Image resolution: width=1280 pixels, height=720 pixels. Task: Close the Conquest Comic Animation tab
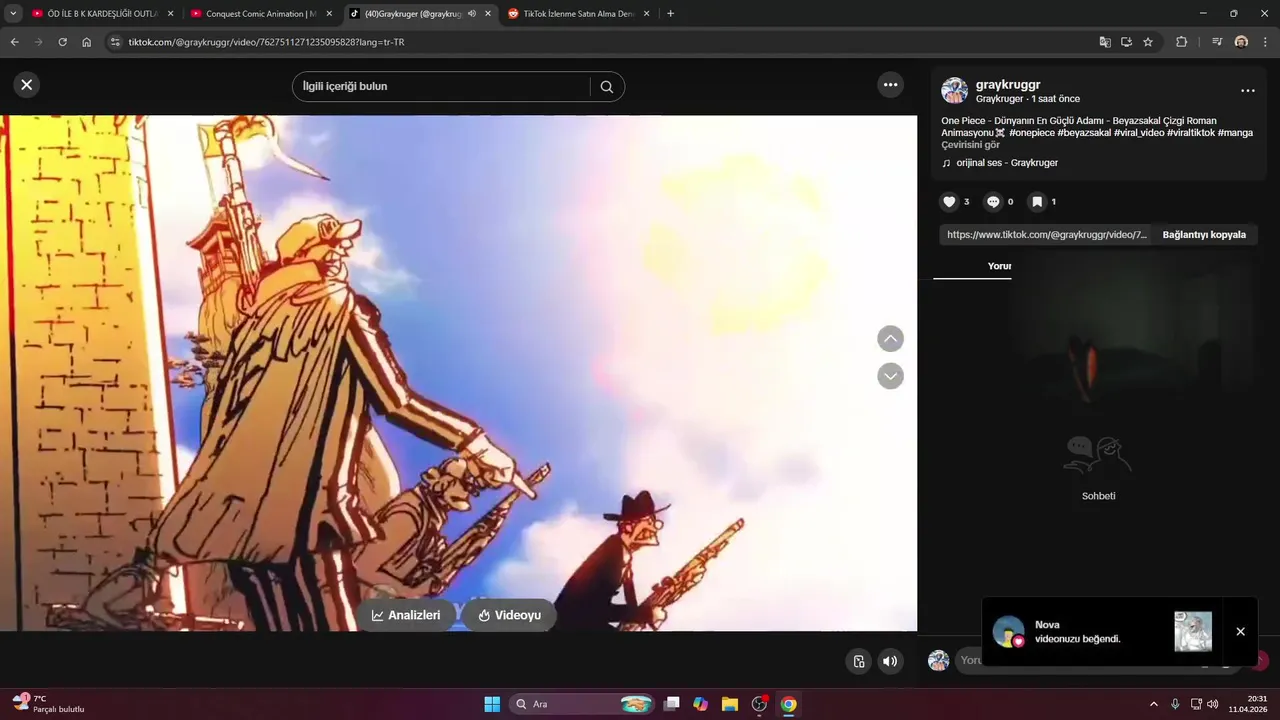[x=329, y=14]
